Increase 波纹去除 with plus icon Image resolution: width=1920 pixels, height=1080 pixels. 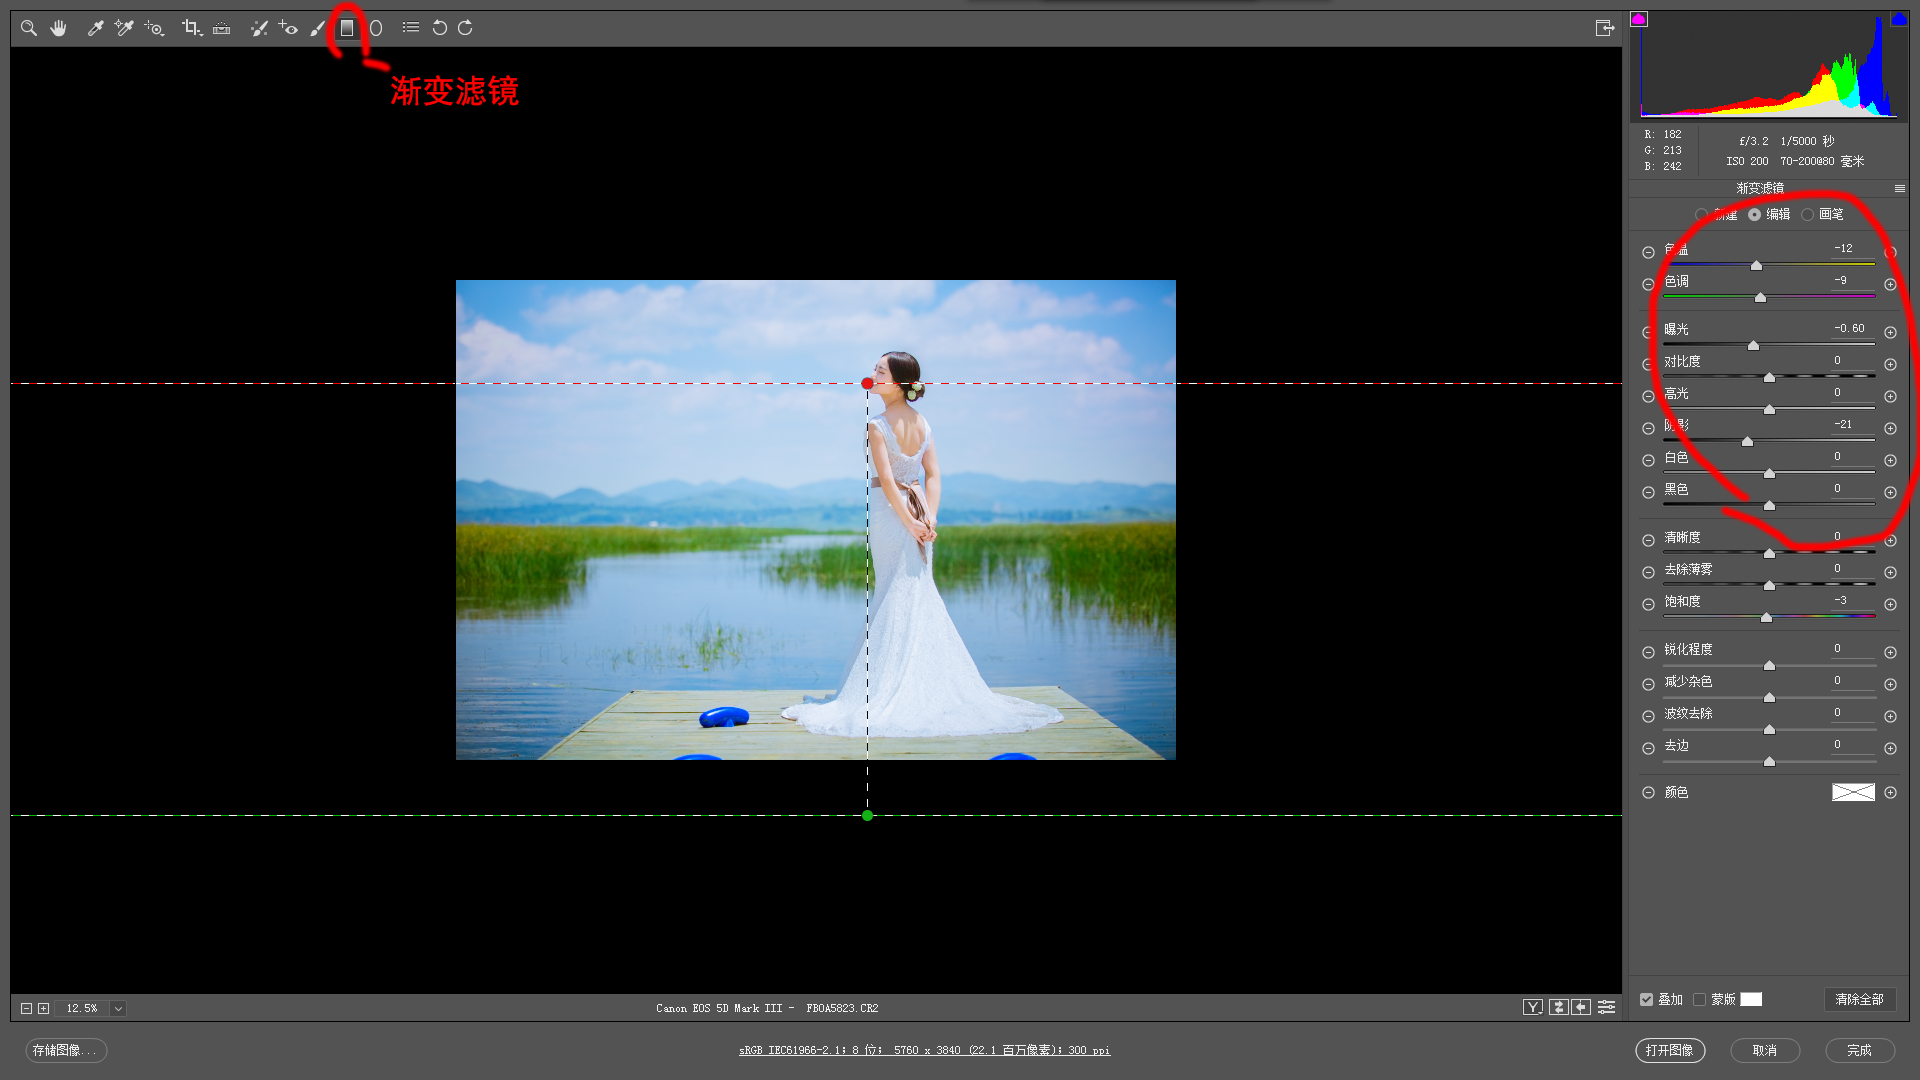pos(1890,717)
